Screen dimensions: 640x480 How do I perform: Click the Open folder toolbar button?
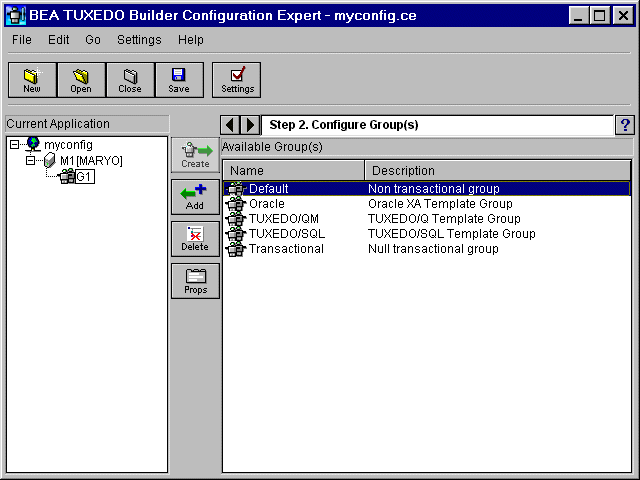(x=81, y=80)
